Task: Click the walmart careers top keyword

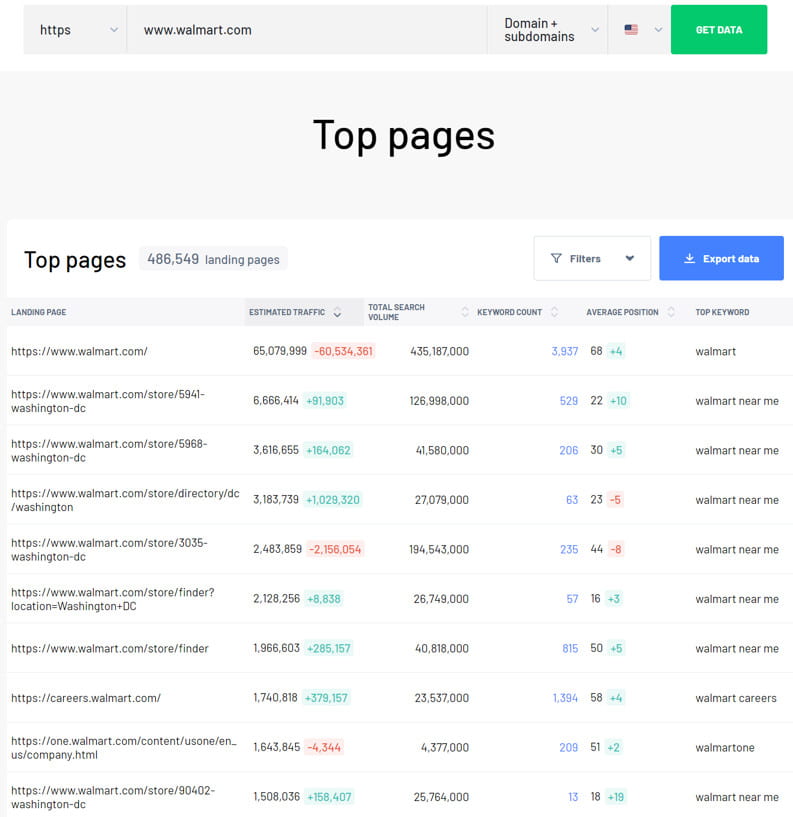Action: pyautogui.click(x=736, y=698)
